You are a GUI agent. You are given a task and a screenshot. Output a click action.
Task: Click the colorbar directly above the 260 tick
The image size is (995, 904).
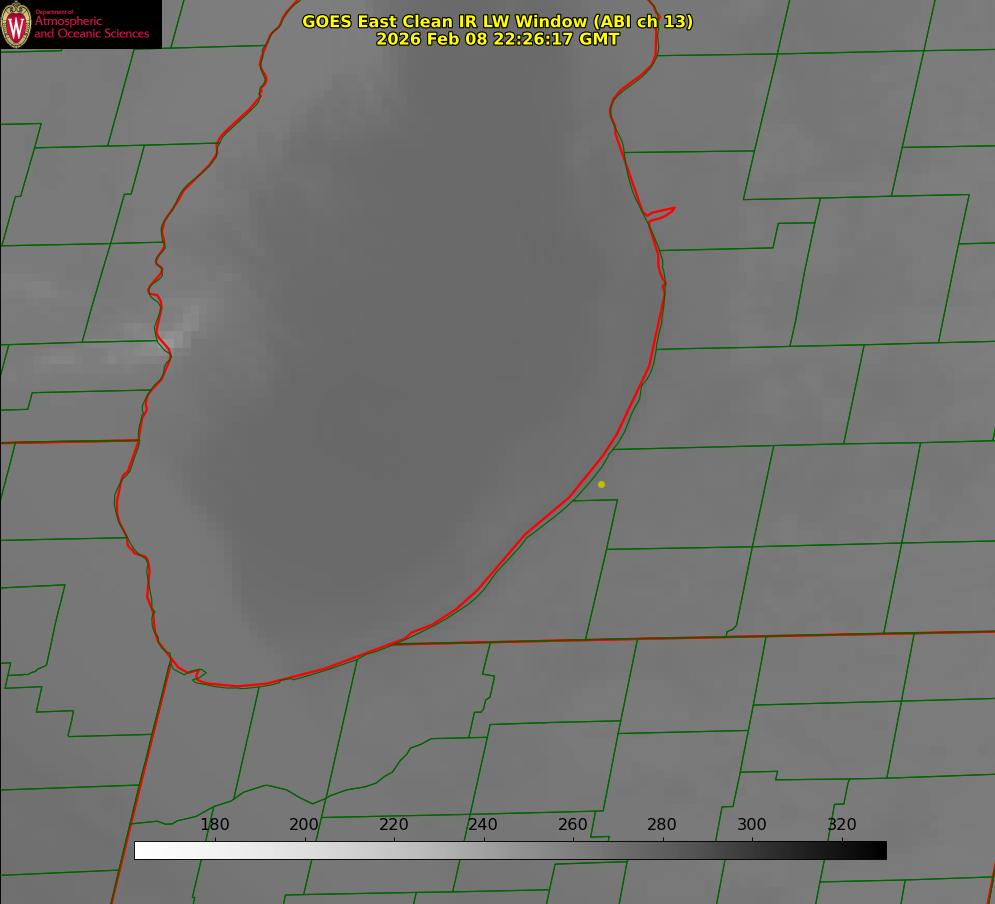572,850
